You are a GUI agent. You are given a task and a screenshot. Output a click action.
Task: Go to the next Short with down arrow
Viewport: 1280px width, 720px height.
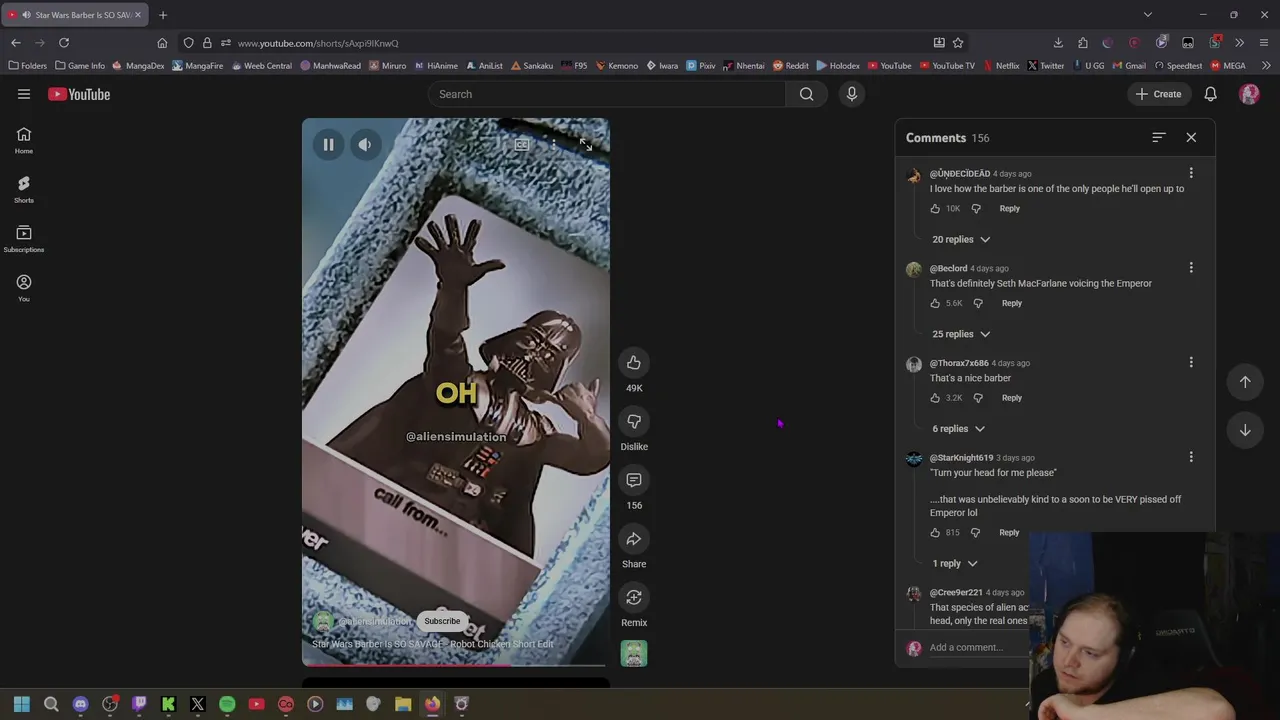click(1245, 430)
